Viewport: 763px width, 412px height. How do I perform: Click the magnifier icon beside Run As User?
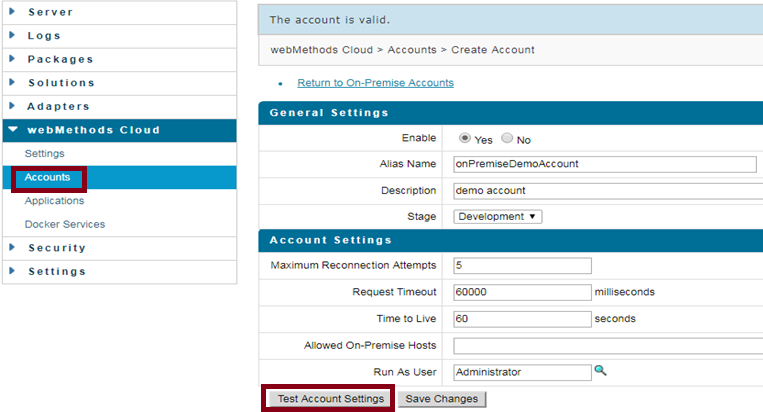point(600,371)
